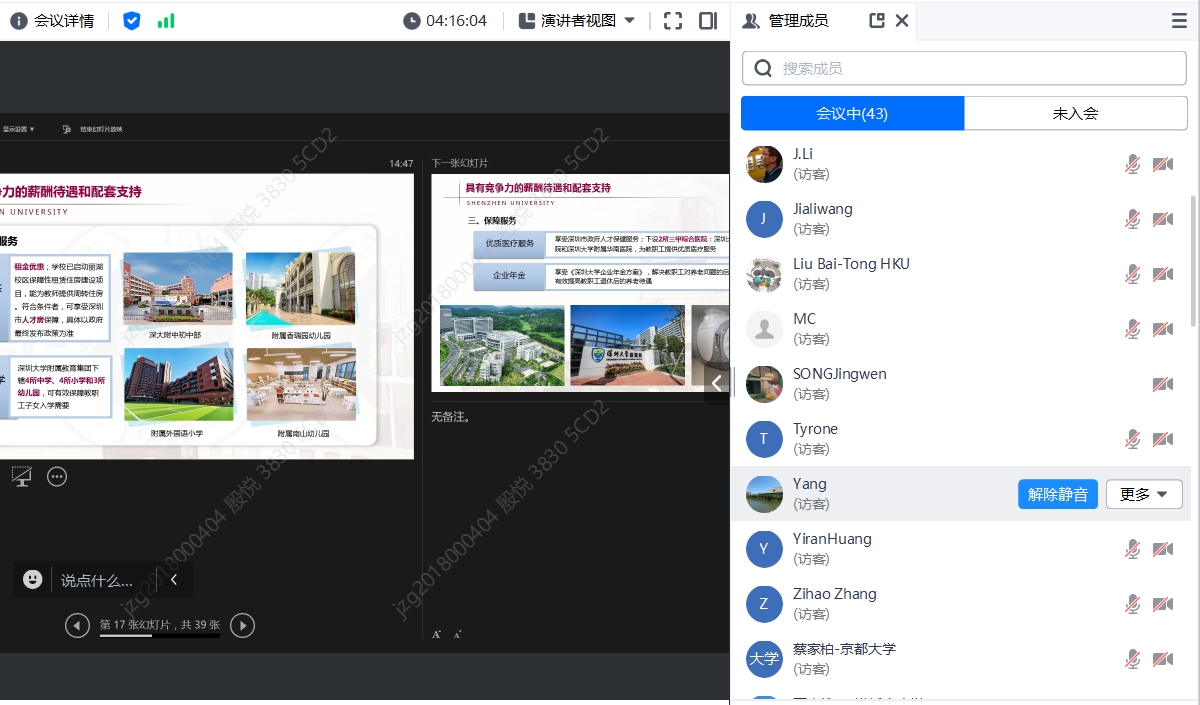The image size is (1200, 705).
Task: Switch to the 未入会 tab
Action: [1075, 113]
